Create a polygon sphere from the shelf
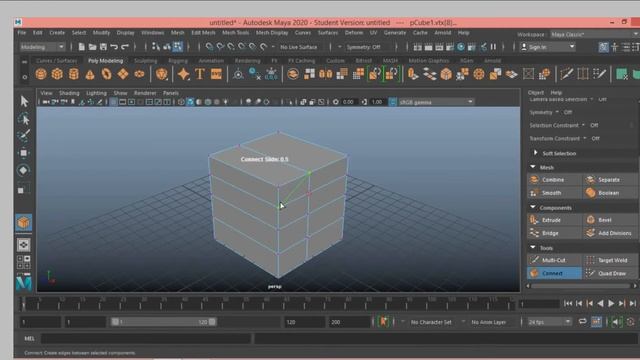The image size is (640, 360). click(x=41, y=74)
